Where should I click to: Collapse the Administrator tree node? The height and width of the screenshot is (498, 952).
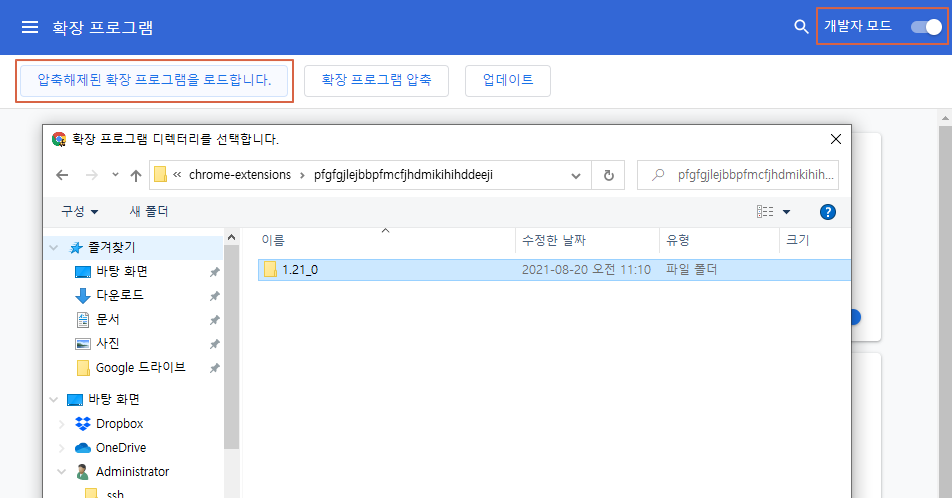tap(61, 472)
